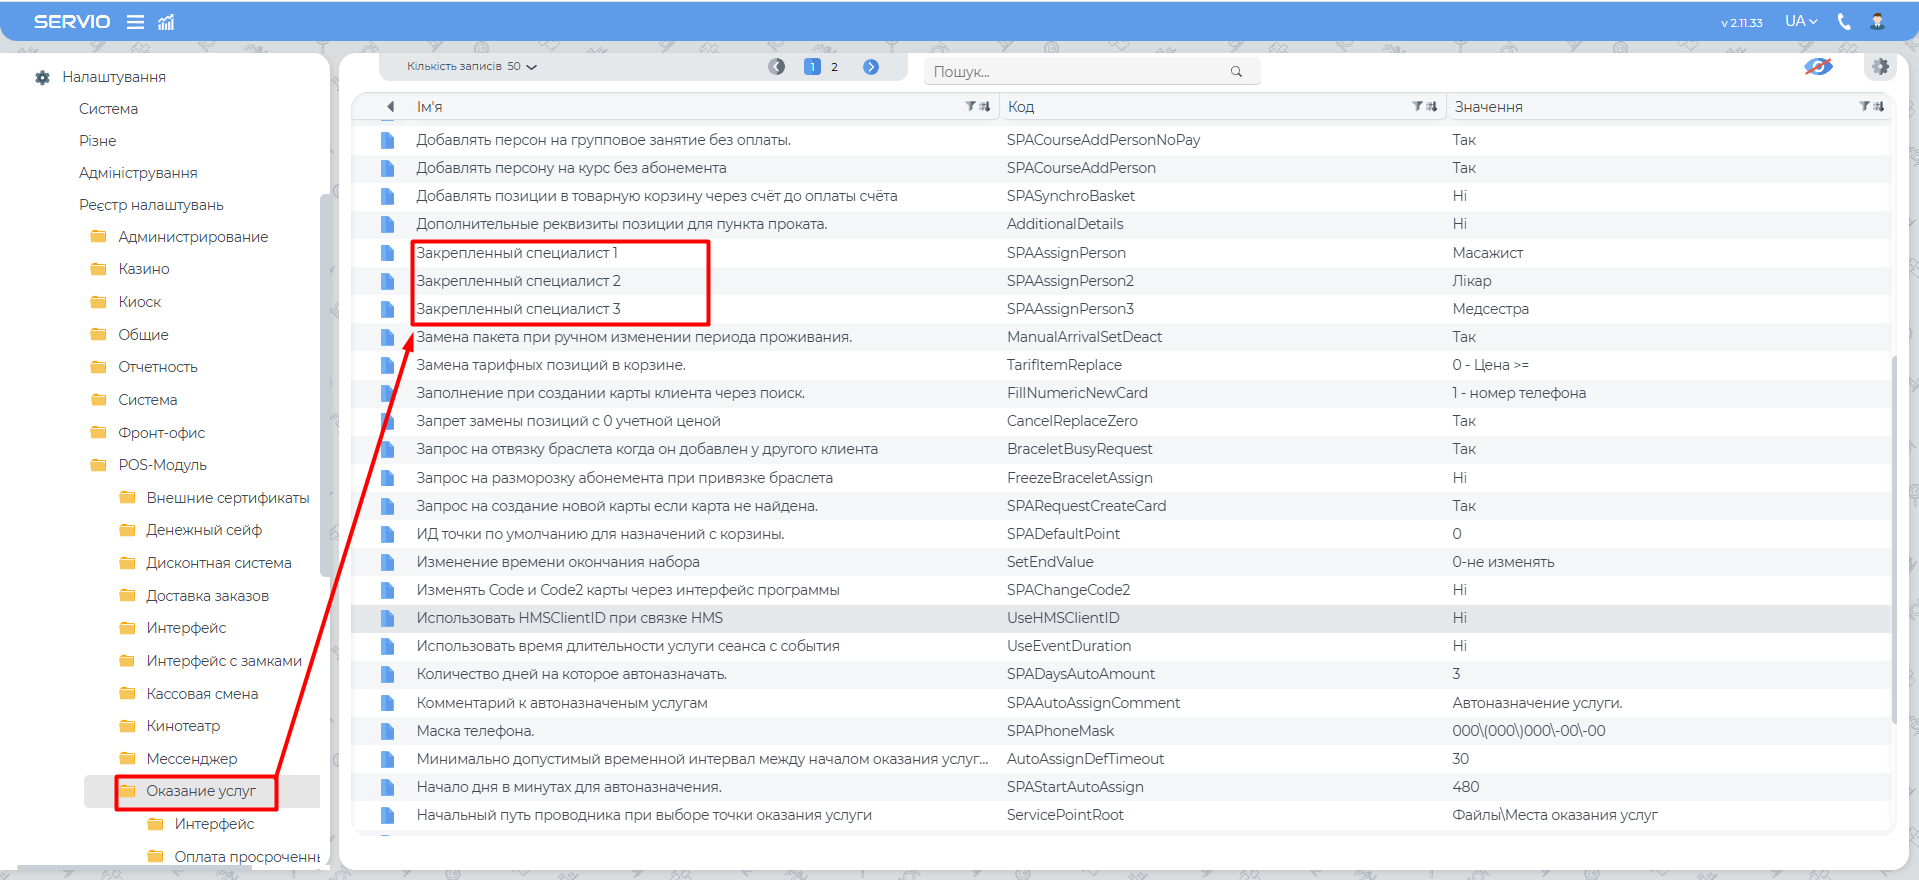The image size is (1919, 880).
Task: Open the UA language dropdown
Action: tap(1801, 21)
